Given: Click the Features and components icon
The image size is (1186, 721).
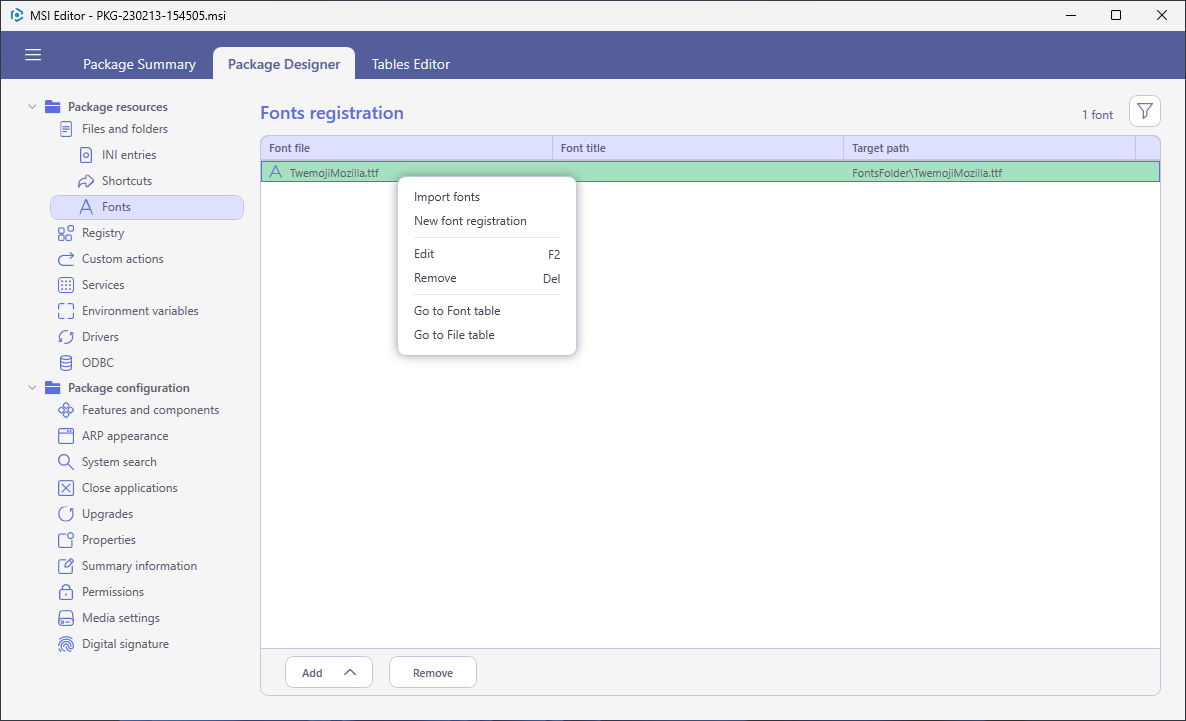Looking at the screenshot, I should [66, 410].
